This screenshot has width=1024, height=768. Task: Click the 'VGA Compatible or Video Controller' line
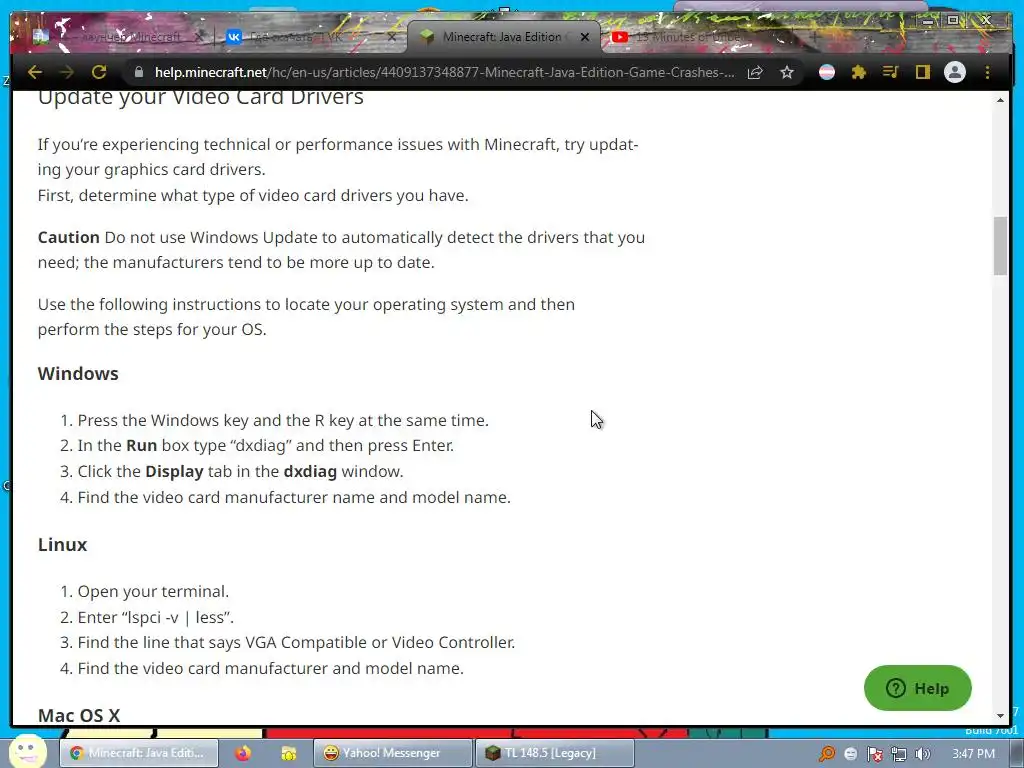296,643
